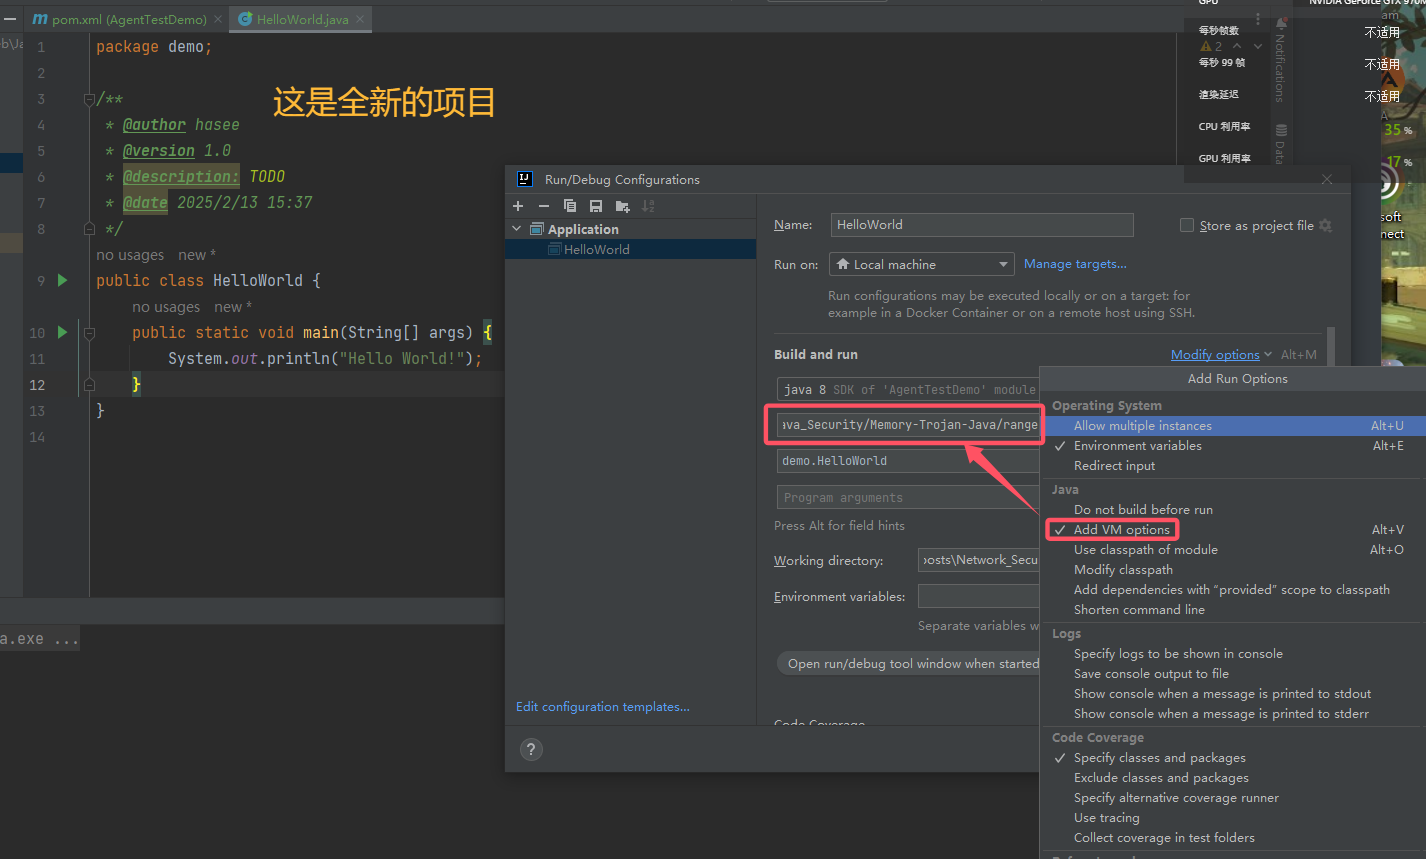This screenshot has width=1426, height=859.
Task: Close the Run/Debug Configurations dialog
Action: tap(1327, 180)
